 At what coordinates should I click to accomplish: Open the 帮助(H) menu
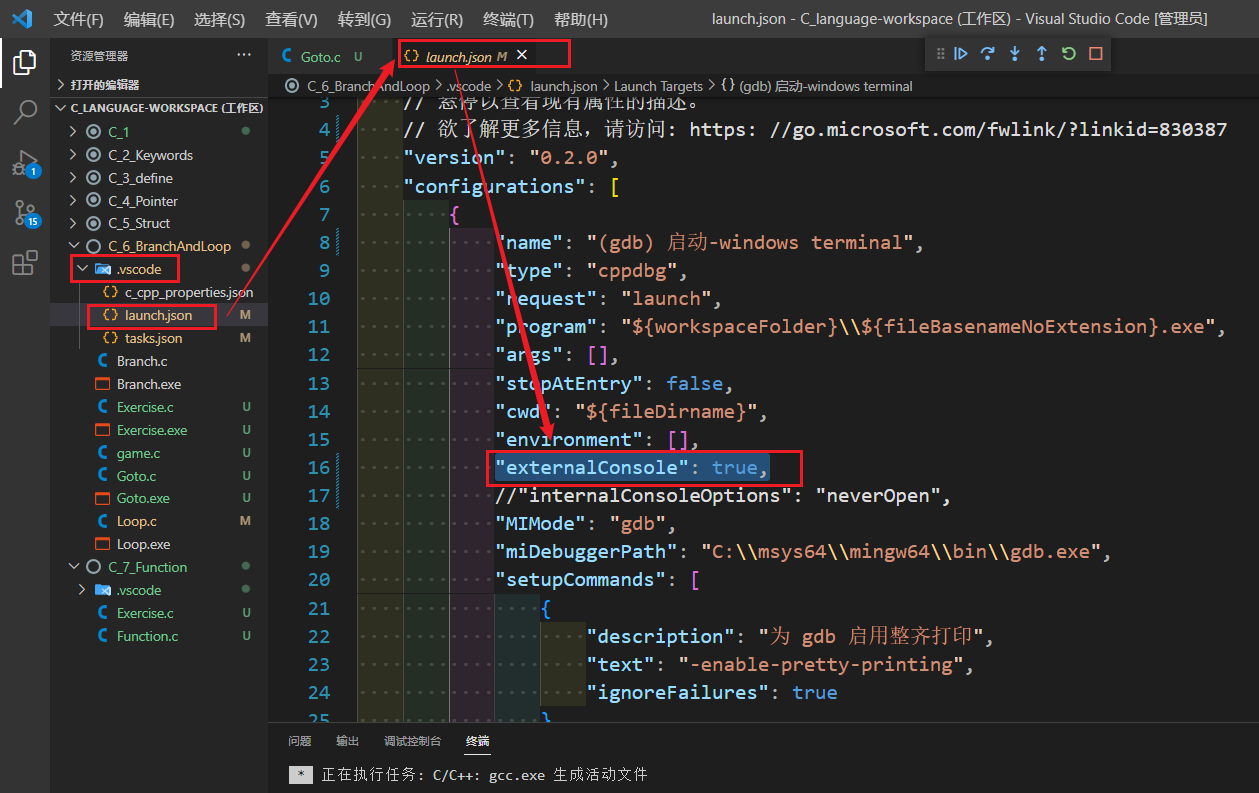pyautogui.click(x=580, y=19)
